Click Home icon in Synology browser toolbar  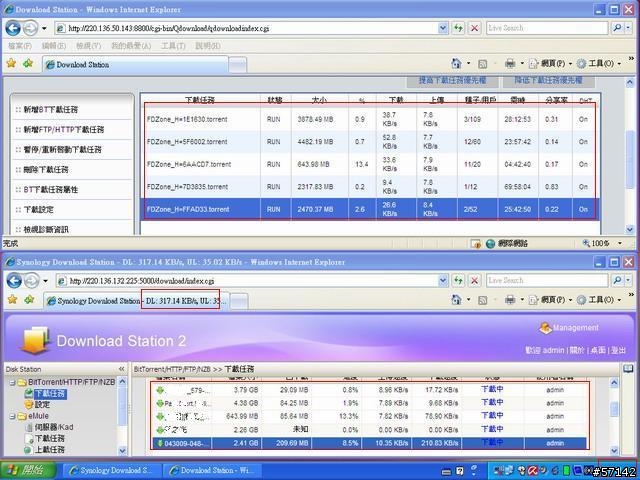(x=456, y=300)
